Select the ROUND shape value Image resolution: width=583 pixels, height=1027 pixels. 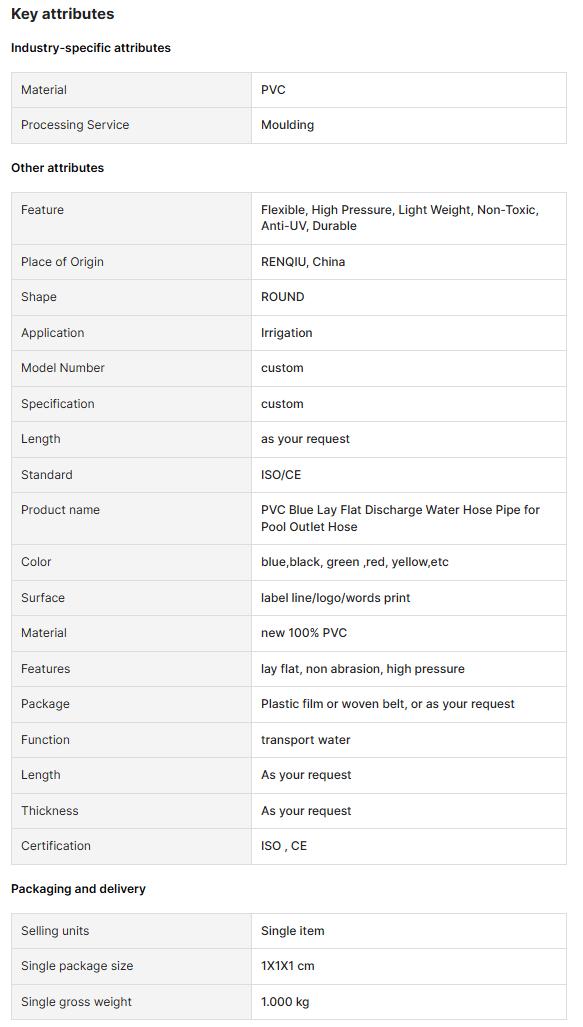pos(282,297)
